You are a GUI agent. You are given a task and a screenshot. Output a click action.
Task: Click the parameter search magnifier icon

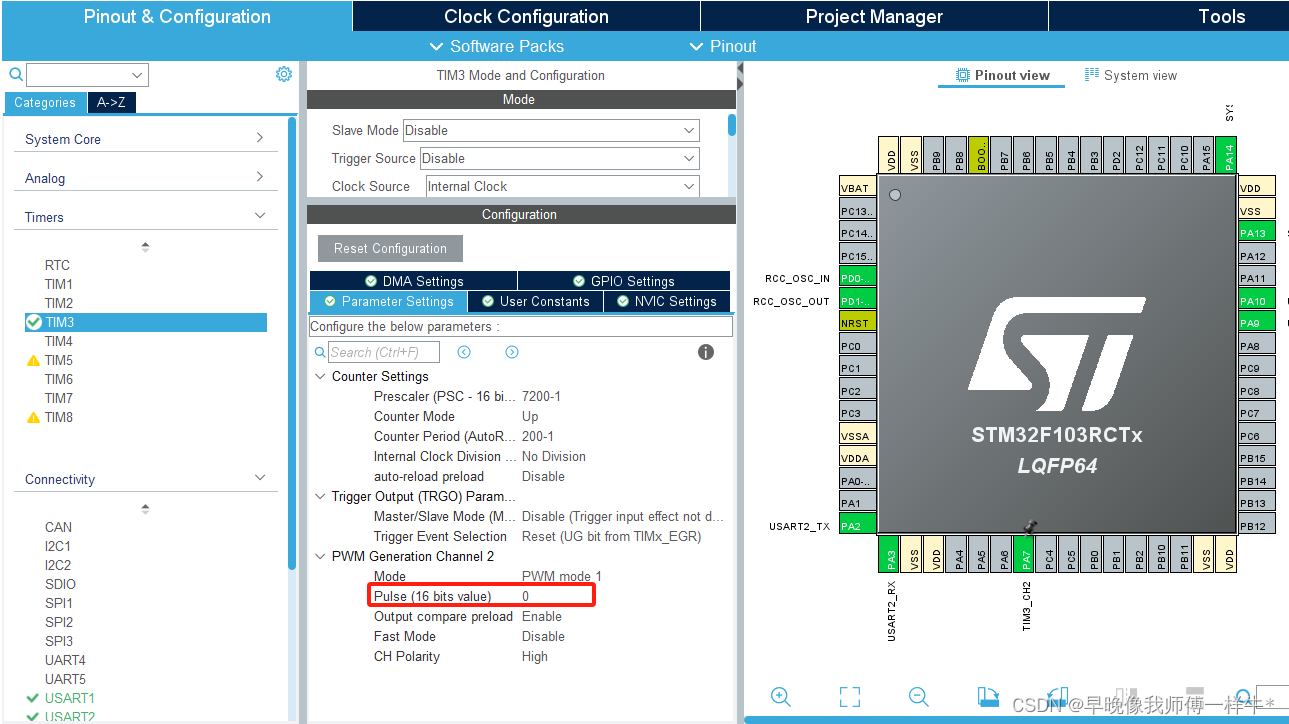coord(320,352)
